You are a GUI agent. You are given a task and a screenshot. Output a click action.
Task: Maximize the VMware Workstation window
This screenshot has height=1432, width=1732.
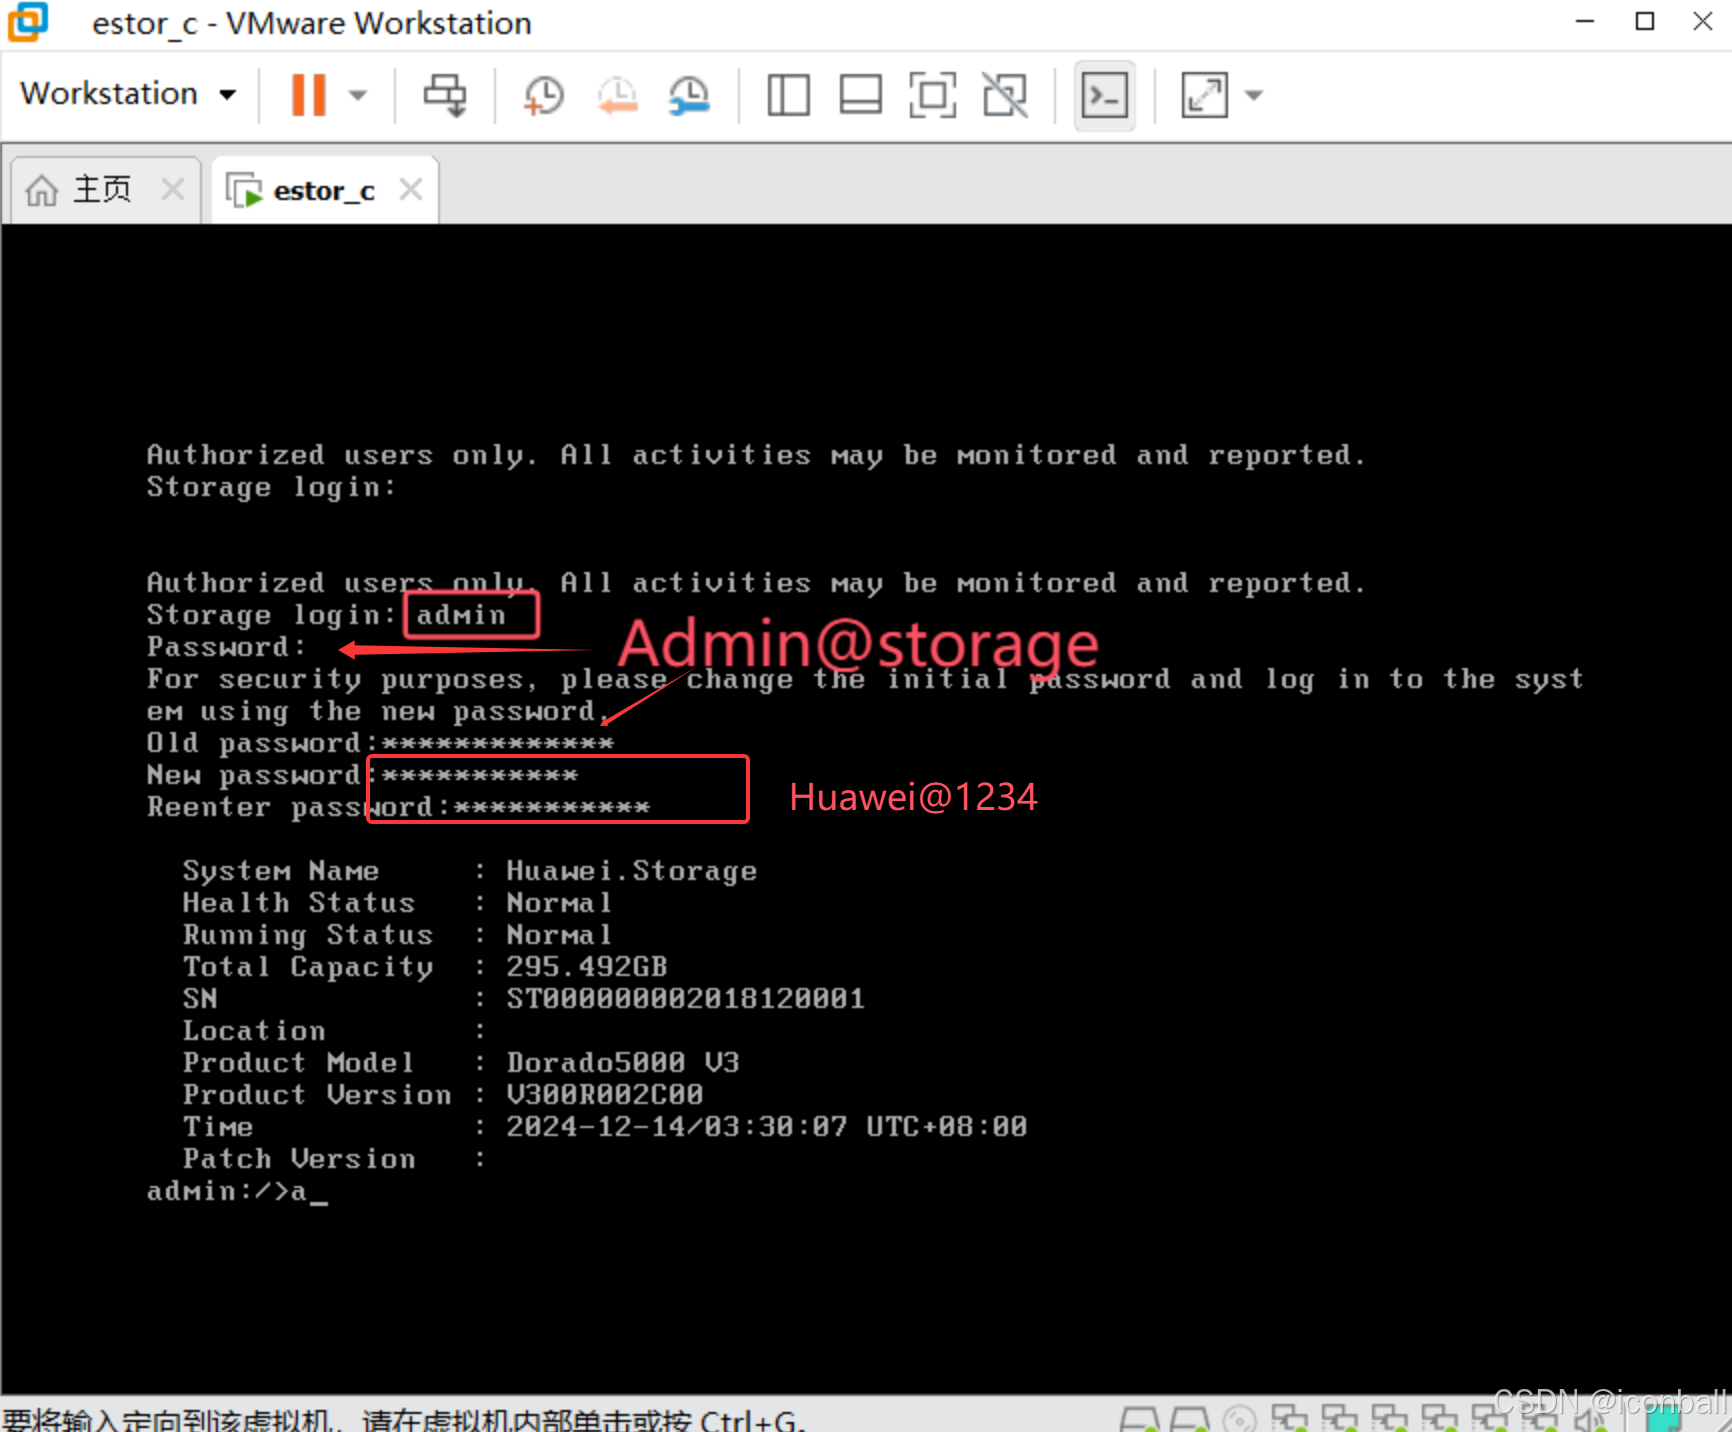(1645, 21)
